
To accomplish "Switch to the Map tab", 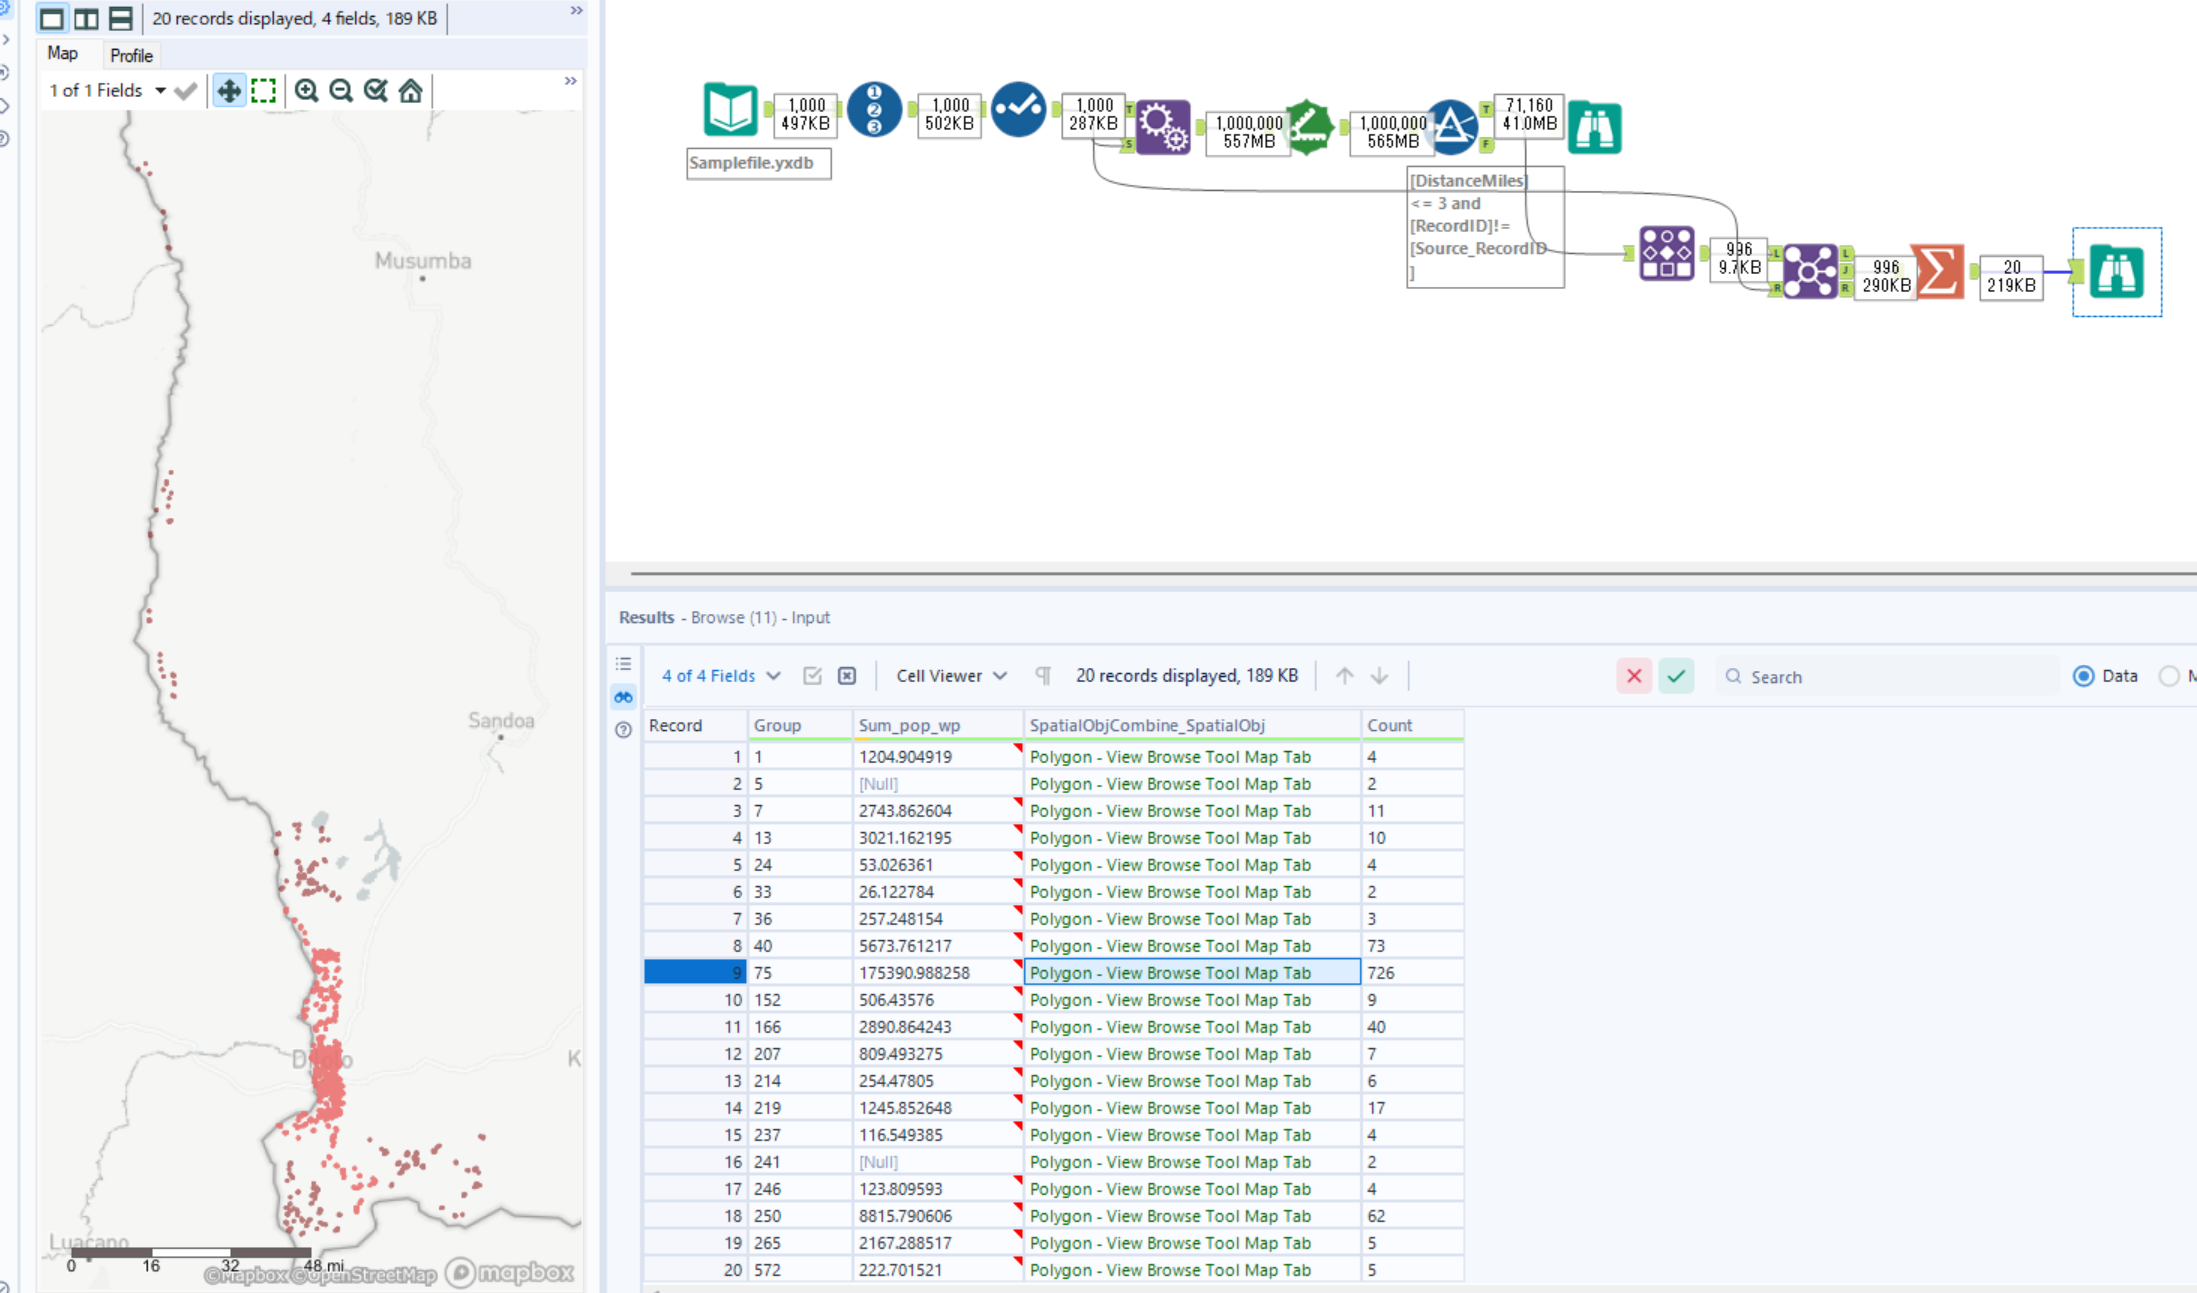I will 62,54.
